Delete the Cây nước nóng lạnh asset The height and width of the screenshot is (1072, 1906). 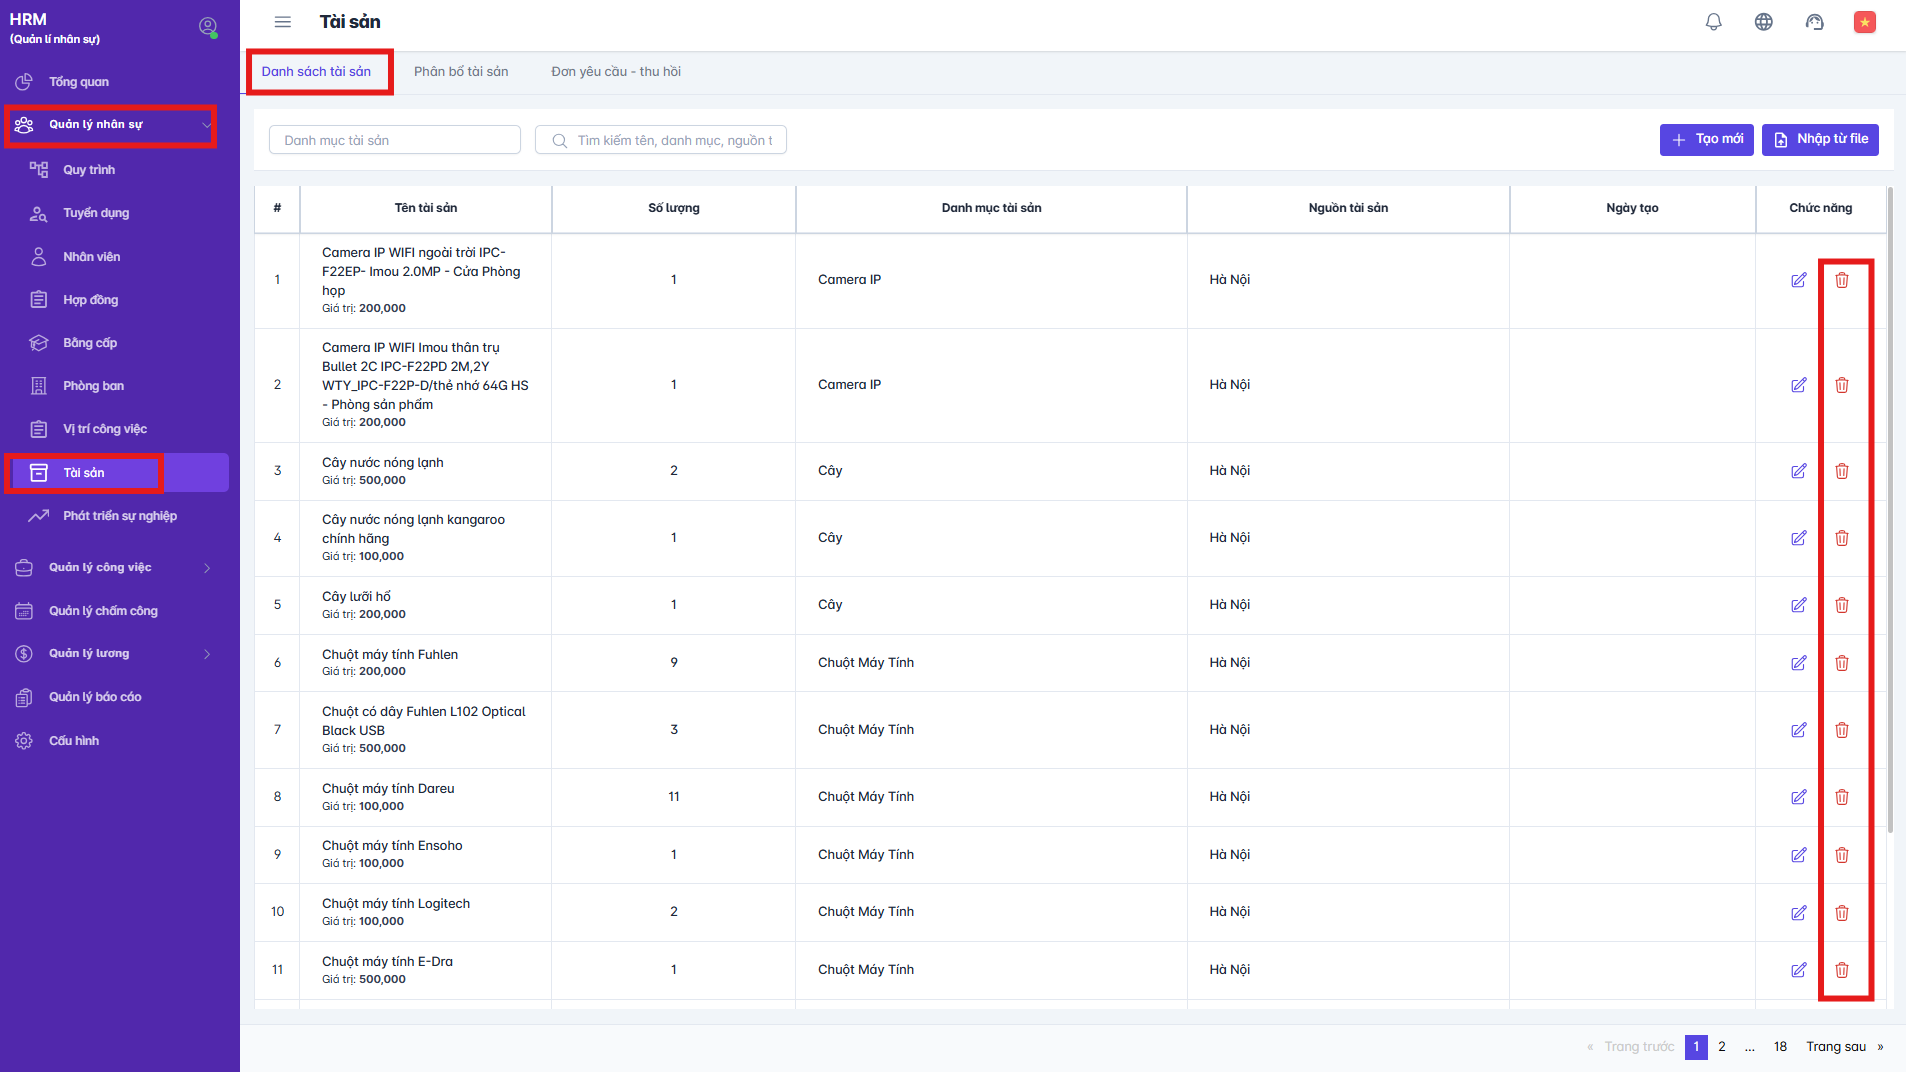(1842, 471)
